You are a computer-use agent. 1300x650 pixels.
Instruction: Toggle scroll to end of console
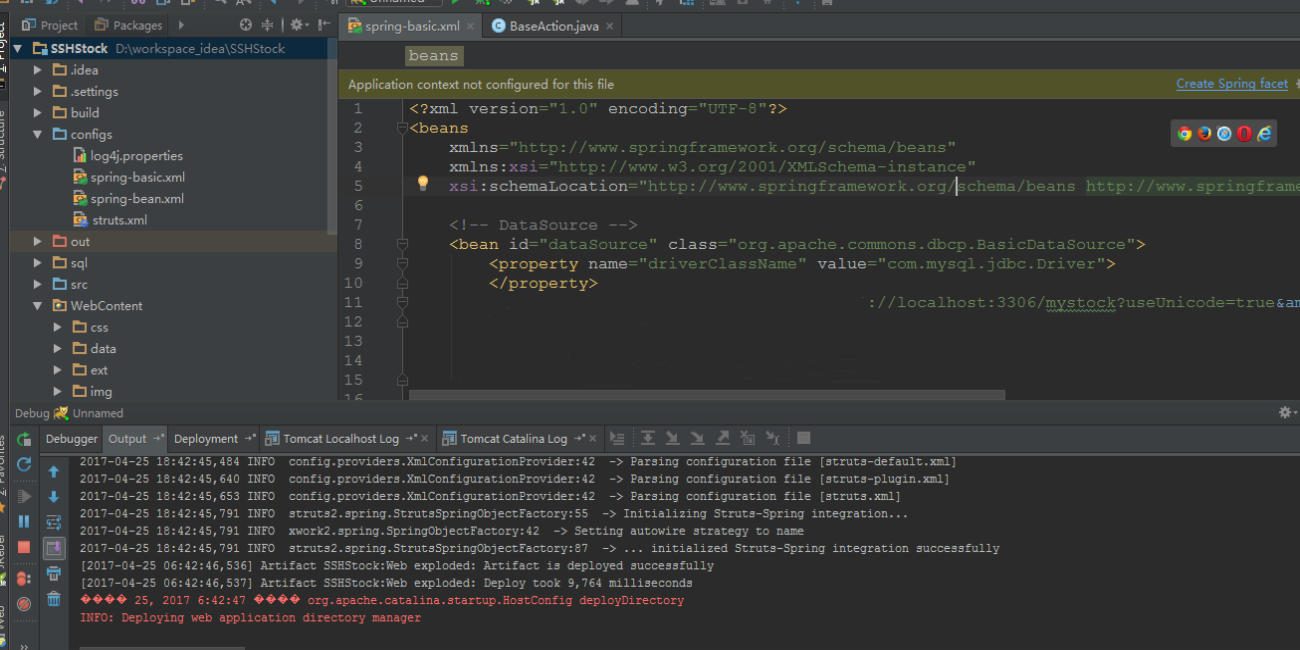click(x=54, y=548)
